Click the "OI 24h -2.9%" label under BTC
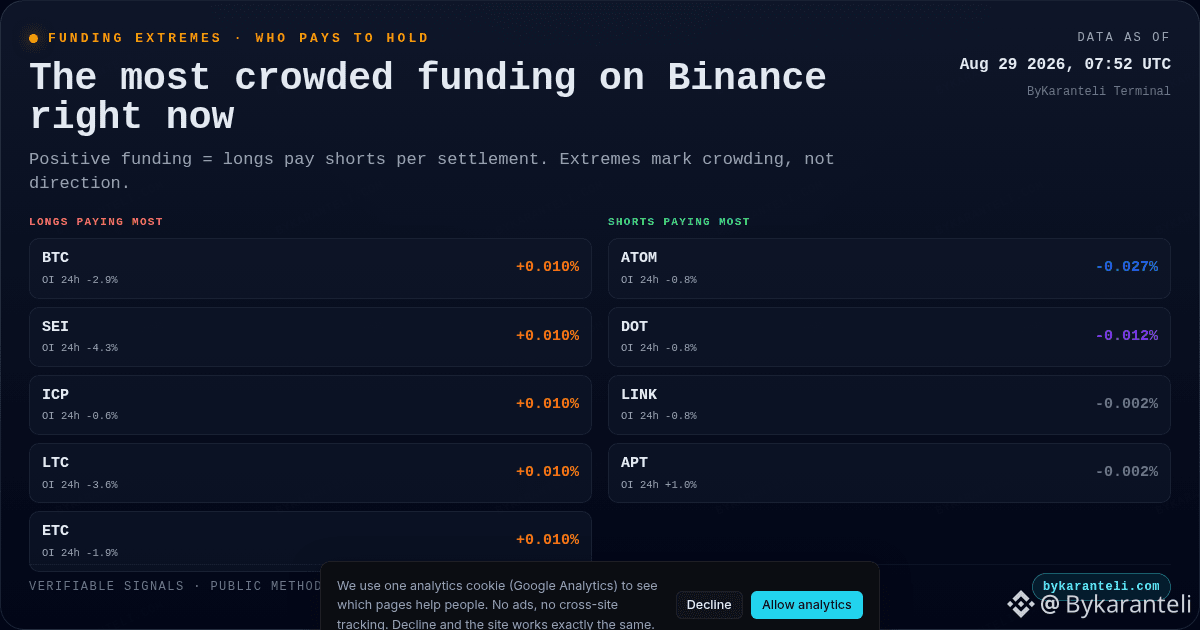1200x630 pixels. tap(80, 280)
